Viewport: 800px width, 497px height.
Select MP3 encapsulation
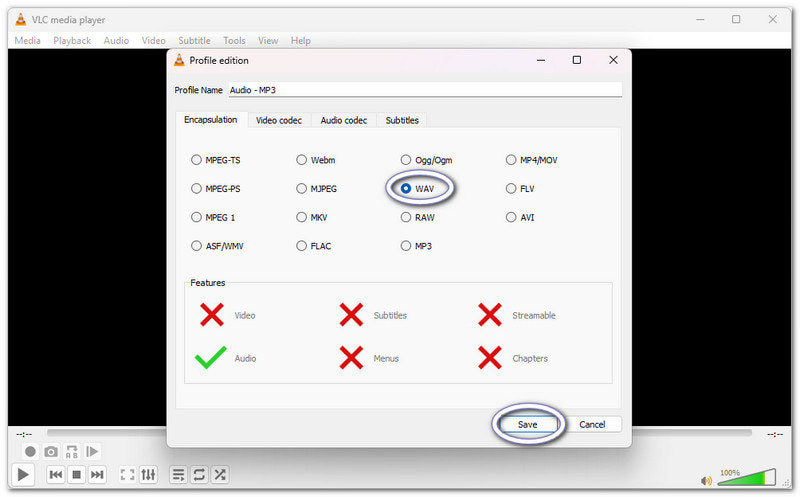tap(416, 245)
